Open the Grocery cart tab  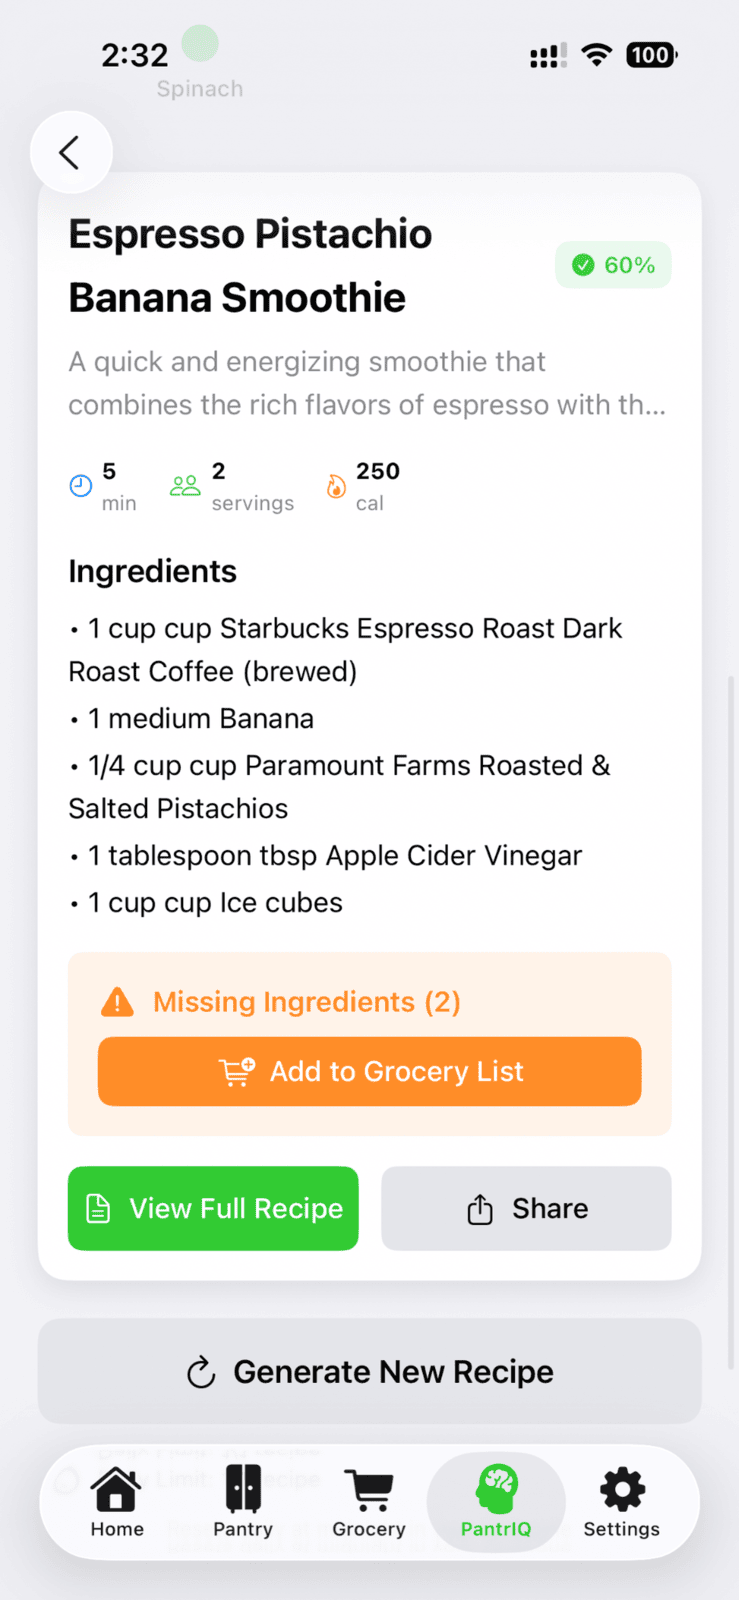click(x=369, y=1502)
